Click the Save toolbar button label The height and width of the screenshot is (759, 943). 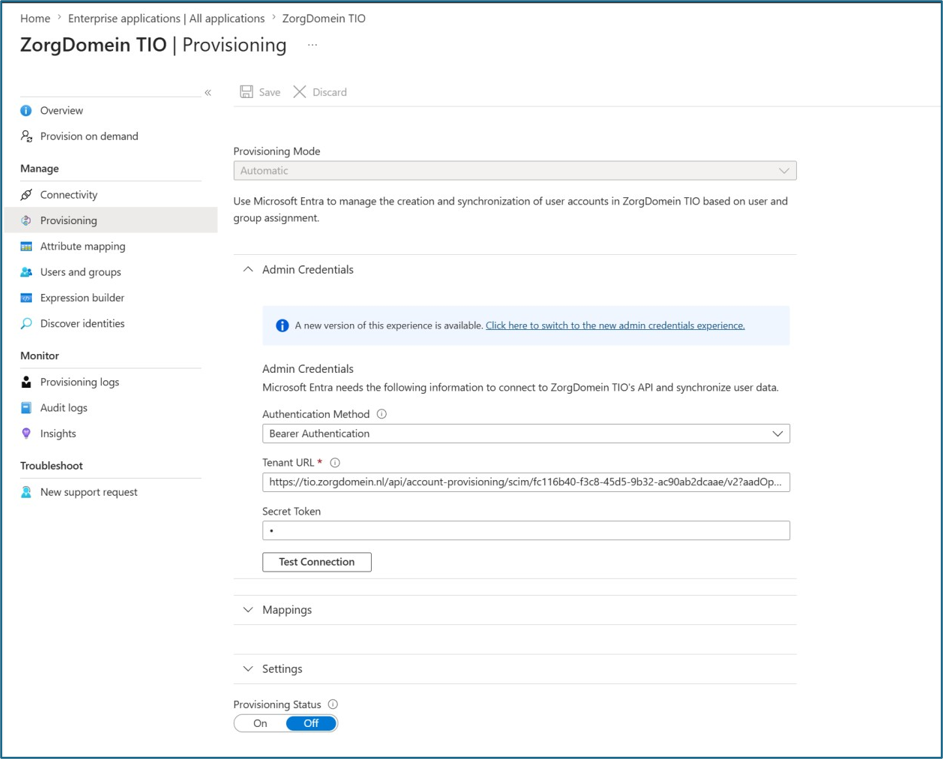pyautogui.click(x=269, y=92)
